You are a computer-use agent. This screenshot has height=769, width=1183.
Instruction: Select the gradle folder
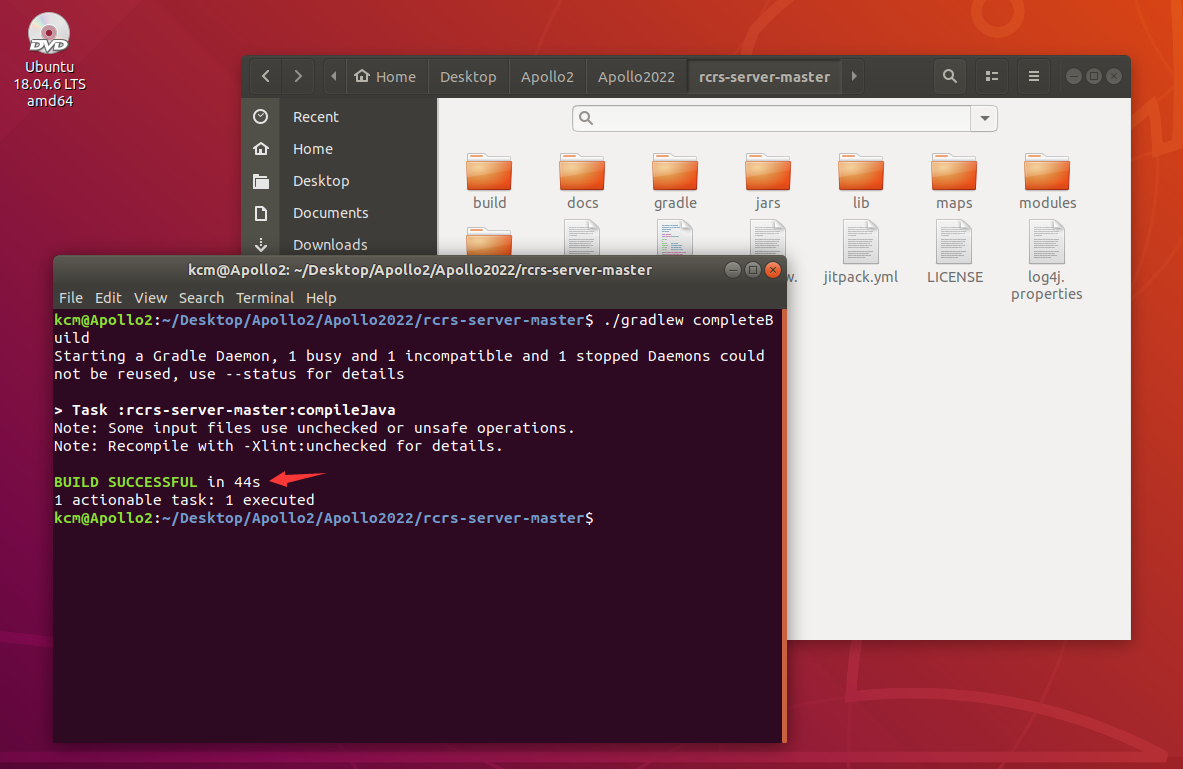pos(674,182)
